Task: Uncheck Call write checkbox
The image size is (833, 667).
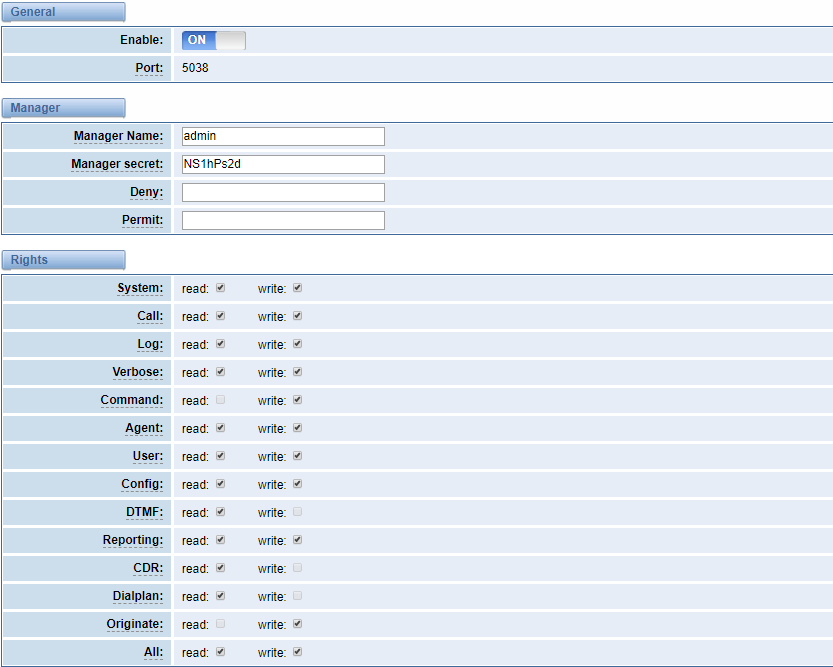Action: coord(298,316)
